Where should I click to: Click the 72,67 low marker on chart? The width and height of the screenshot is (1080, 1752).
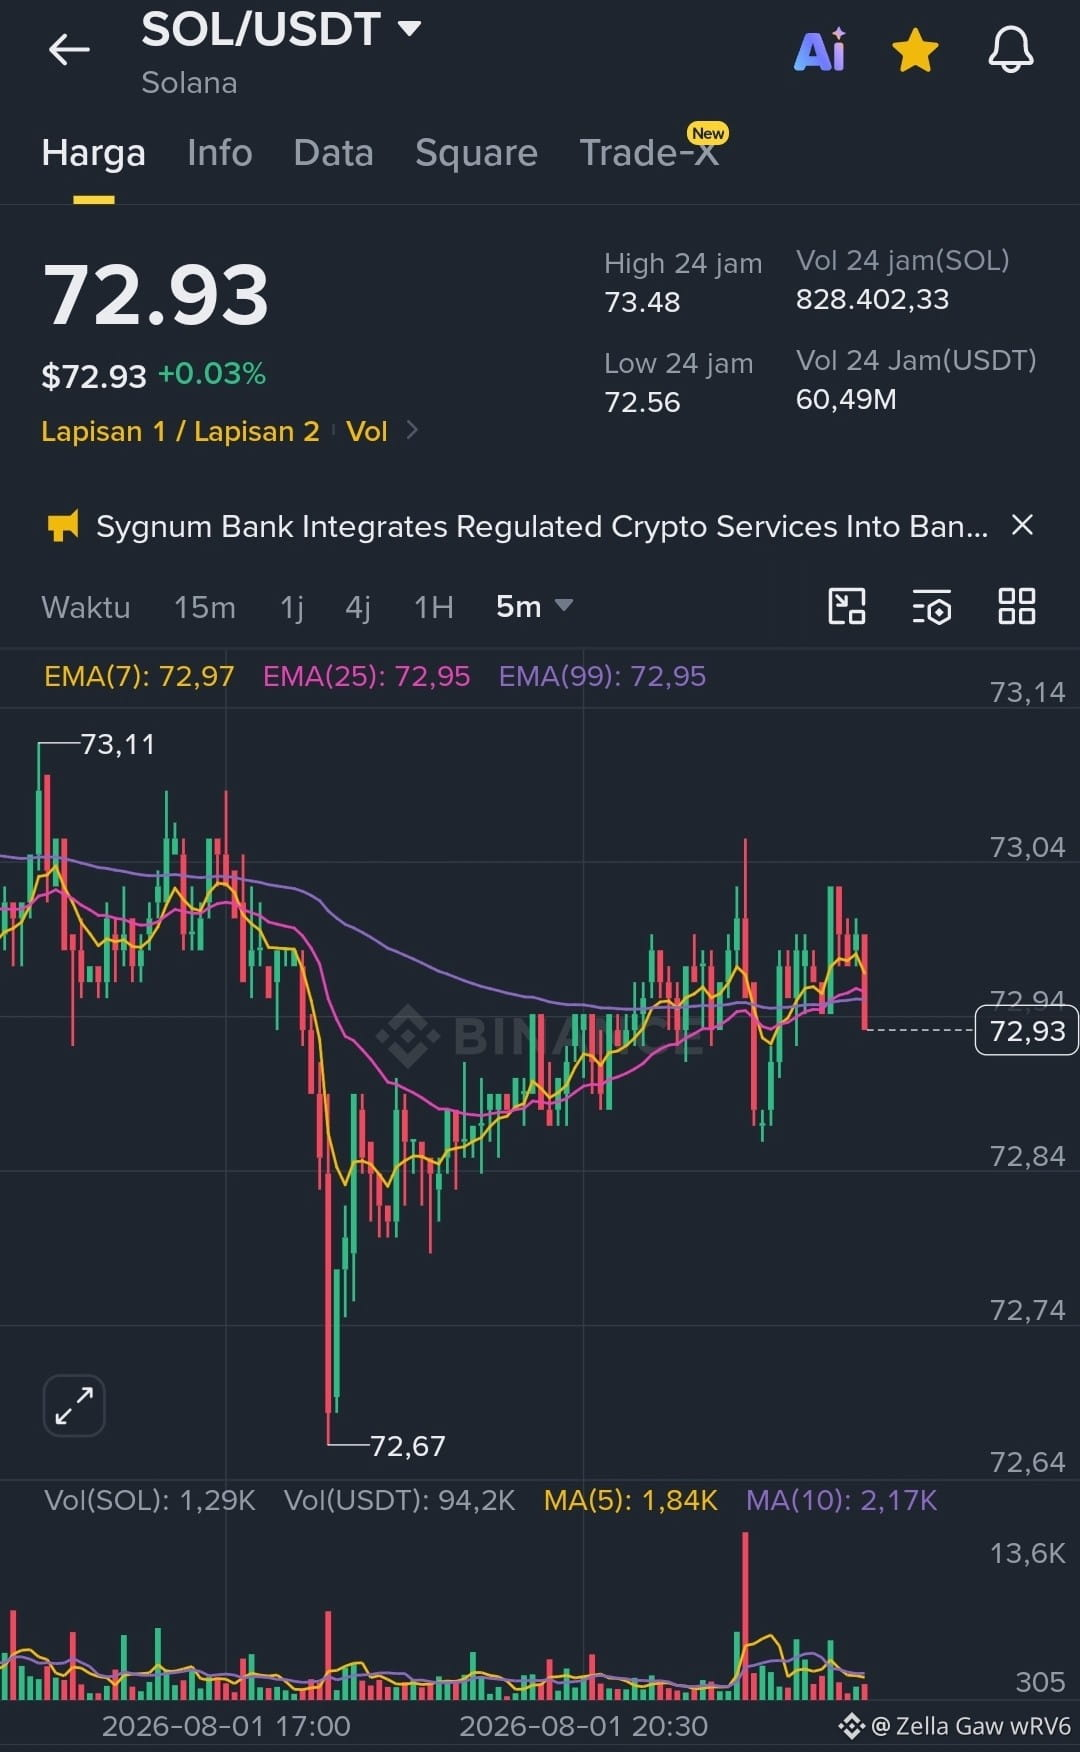[408, 1446]
